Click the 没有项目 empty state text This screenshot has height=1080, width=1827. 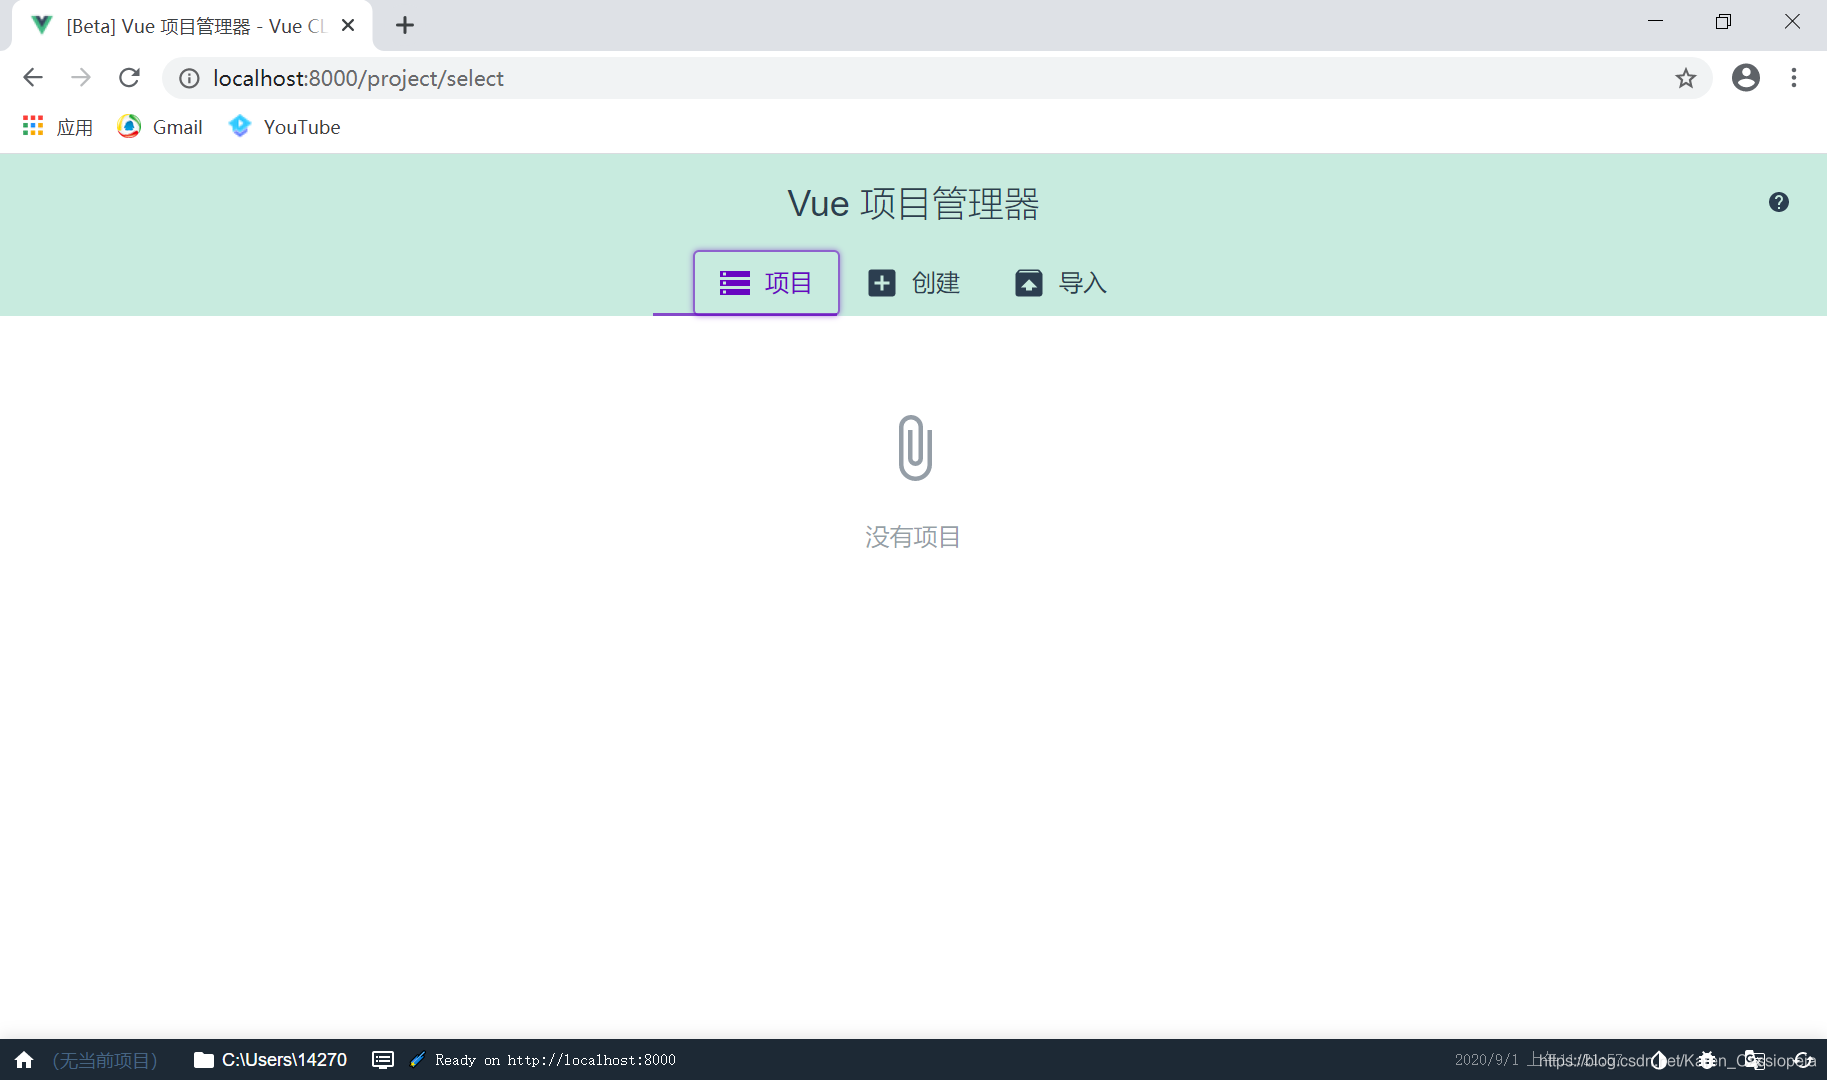click(x=913, y=537)
